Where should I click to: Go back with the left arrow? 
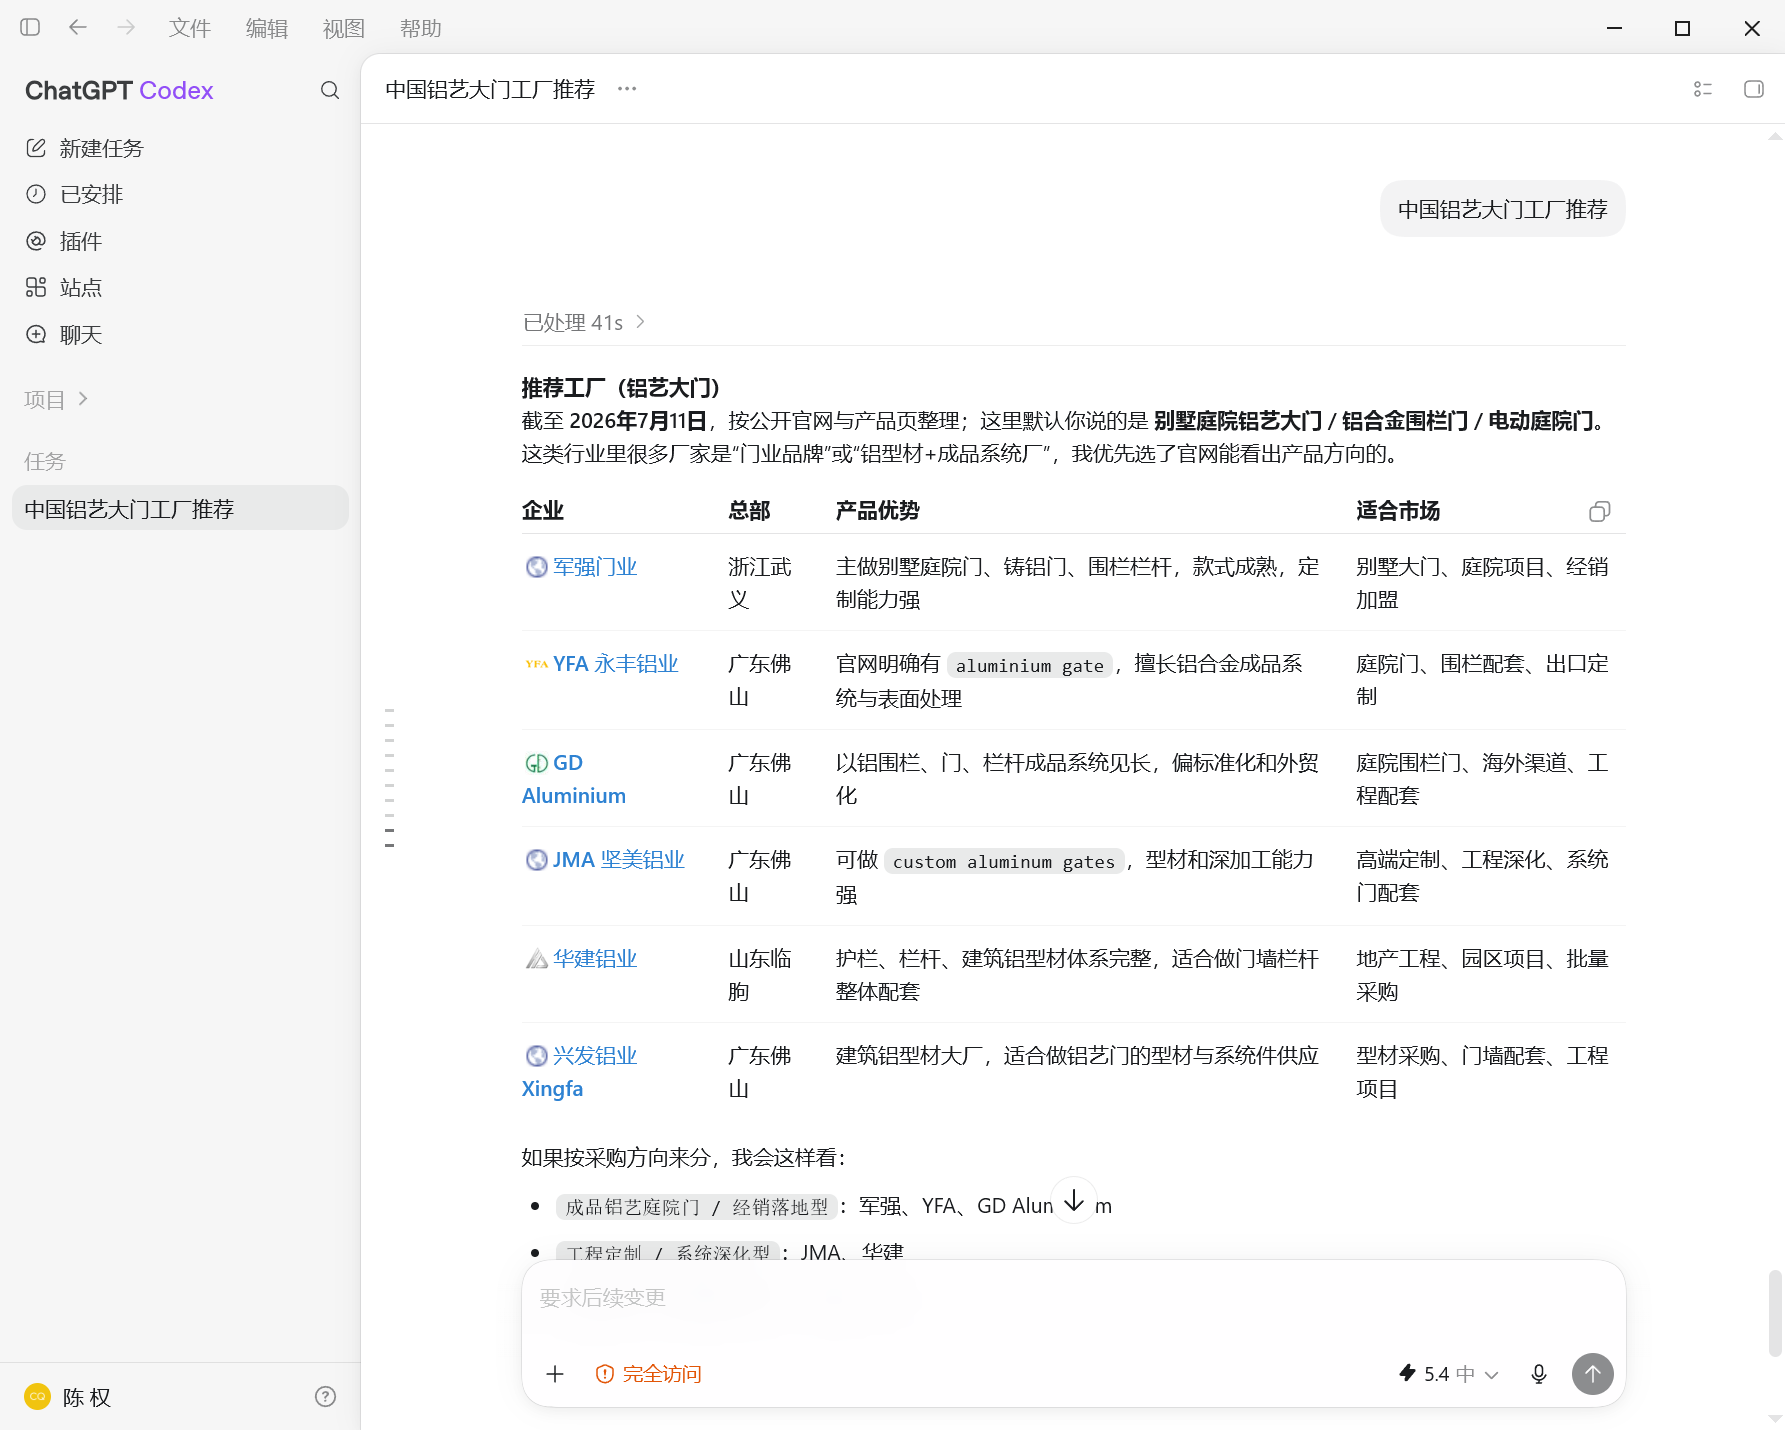(x=78, y=28)
